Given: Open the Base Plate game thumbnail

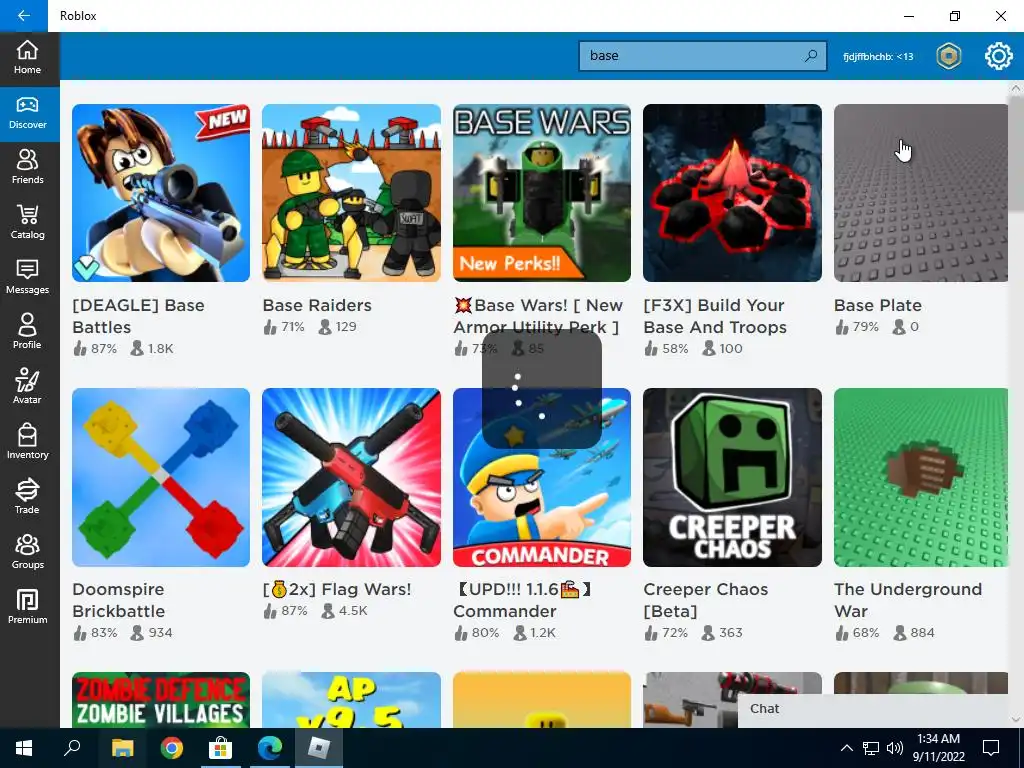Looking at the screenshot, I should pyautogui.click(x=921, y=193).
